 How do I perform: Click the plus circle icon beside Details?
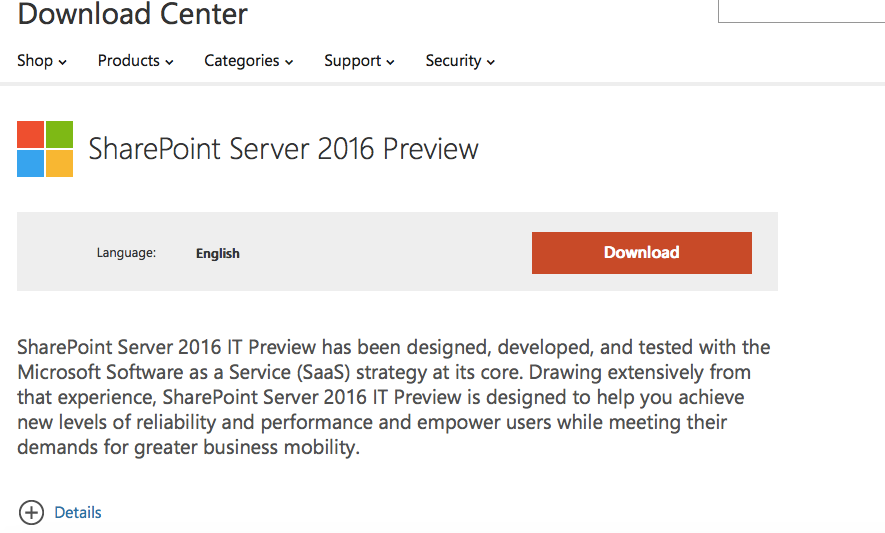(31, 513)
